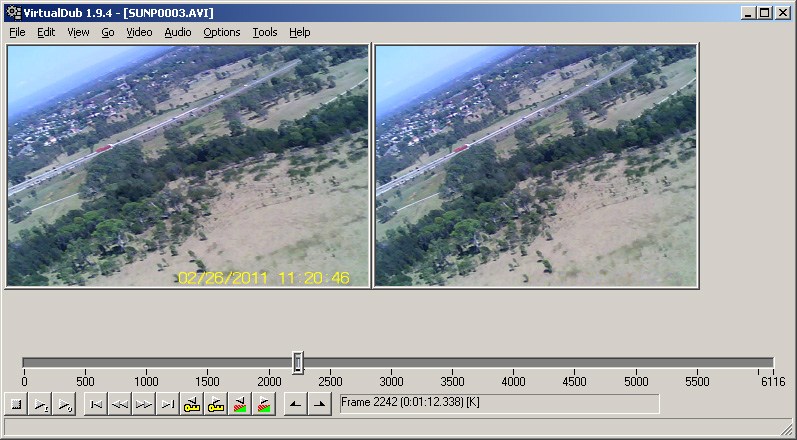This screenshot has height=440, width=797.
Task: Click the timeline at frame 1000
Action: click(146, 363)
